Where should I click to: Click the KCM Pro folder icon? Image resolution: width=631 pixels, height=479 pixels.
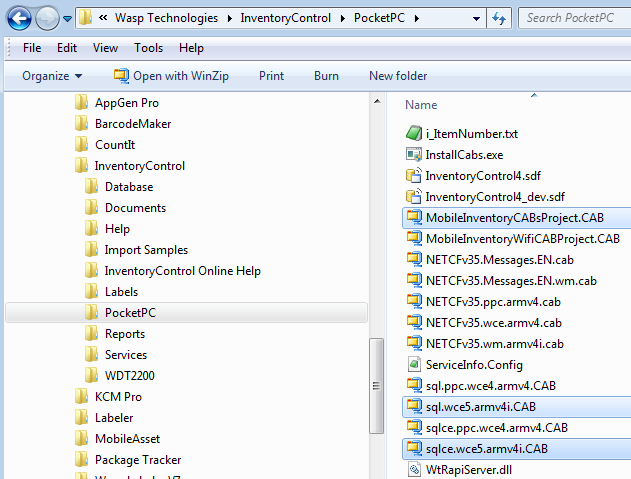click(x=81, y=396)
